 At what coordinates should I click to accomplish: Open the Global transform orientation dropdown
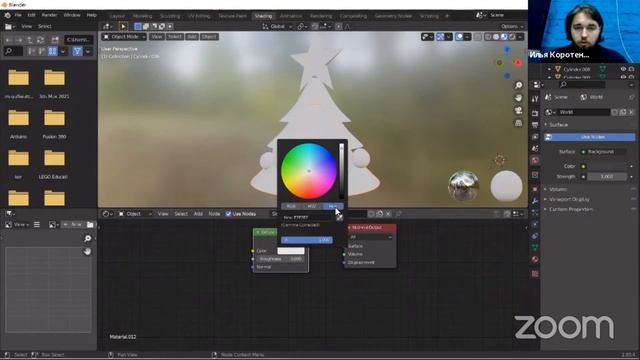[277, 27]
